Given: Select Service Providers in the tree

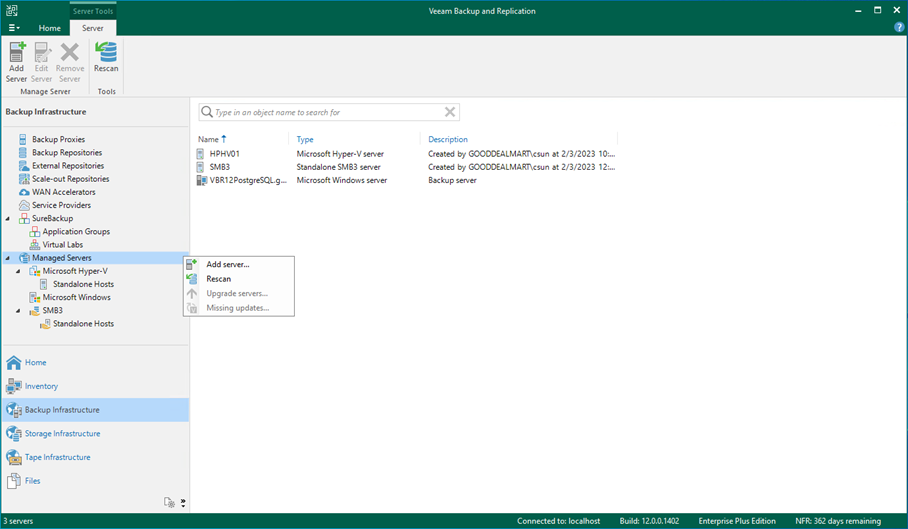Looking at the screenshot, I should point(61,205).
